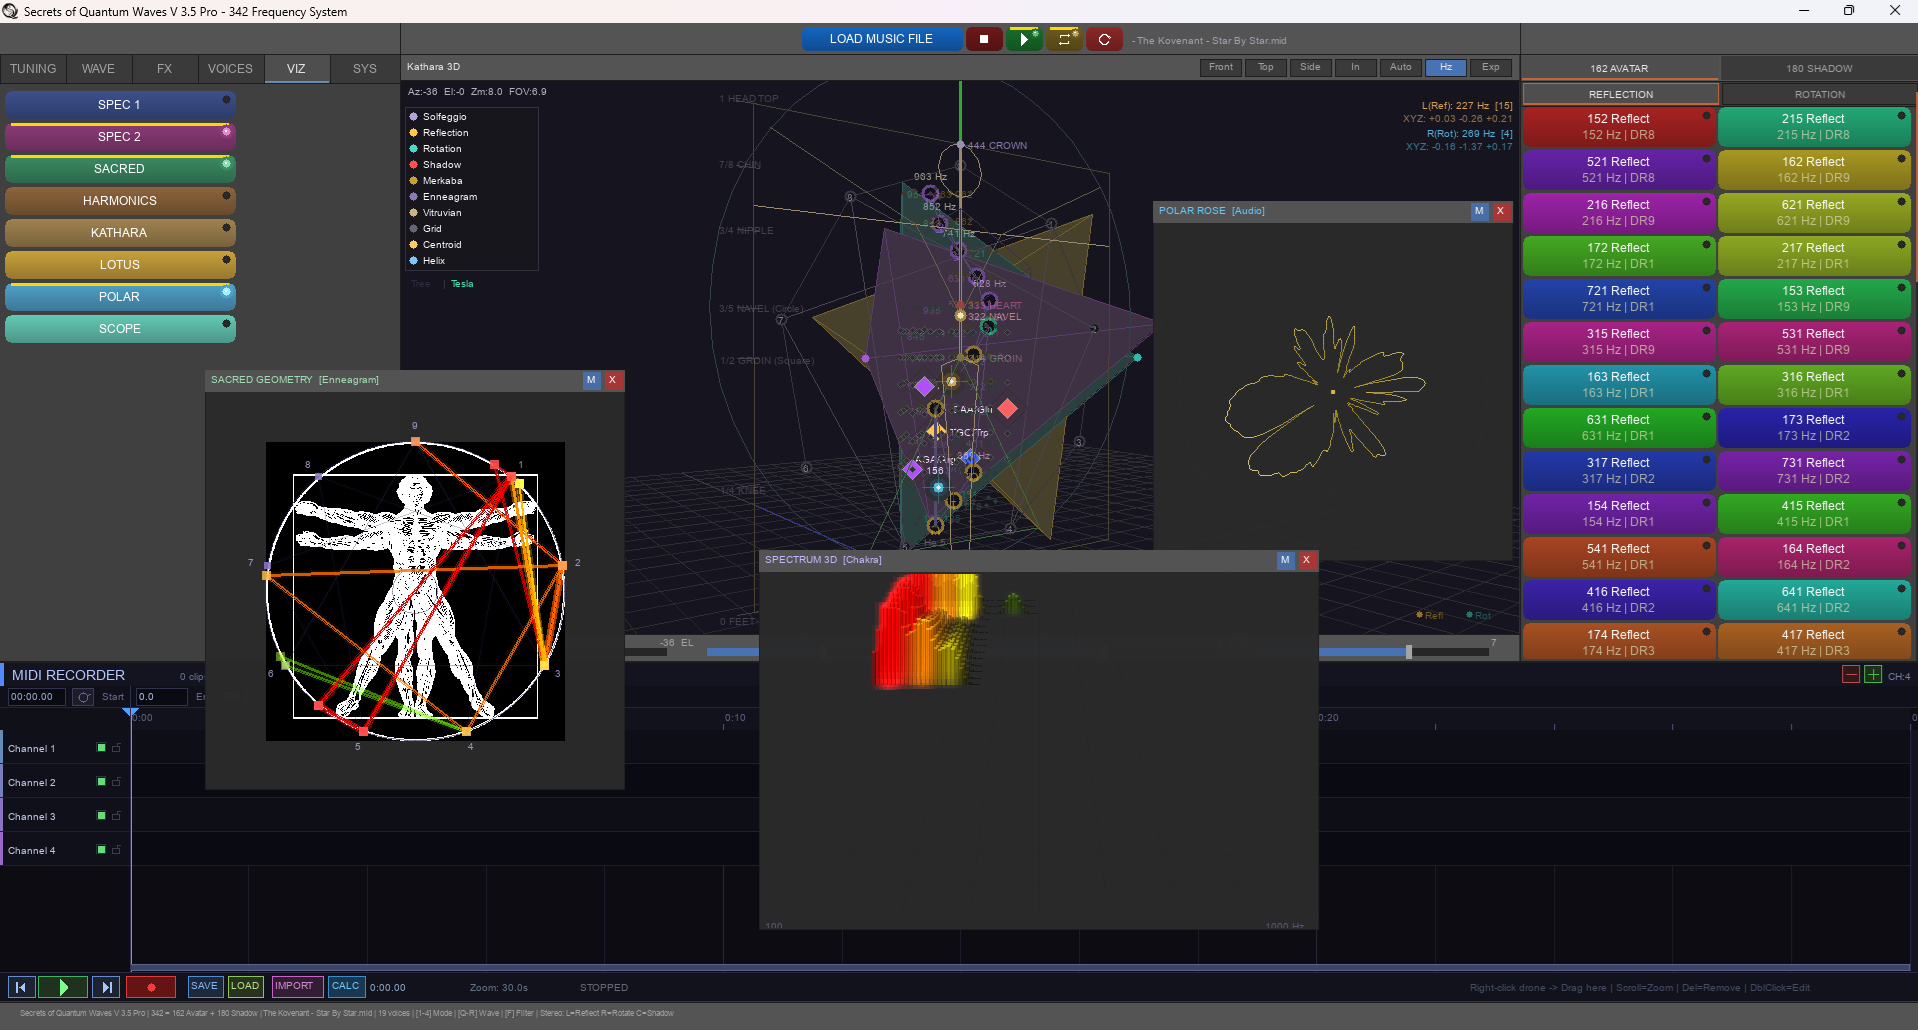Toggle Channel 1 green enable box
The image size is (1918, 1030).
(x=101, y=748)
